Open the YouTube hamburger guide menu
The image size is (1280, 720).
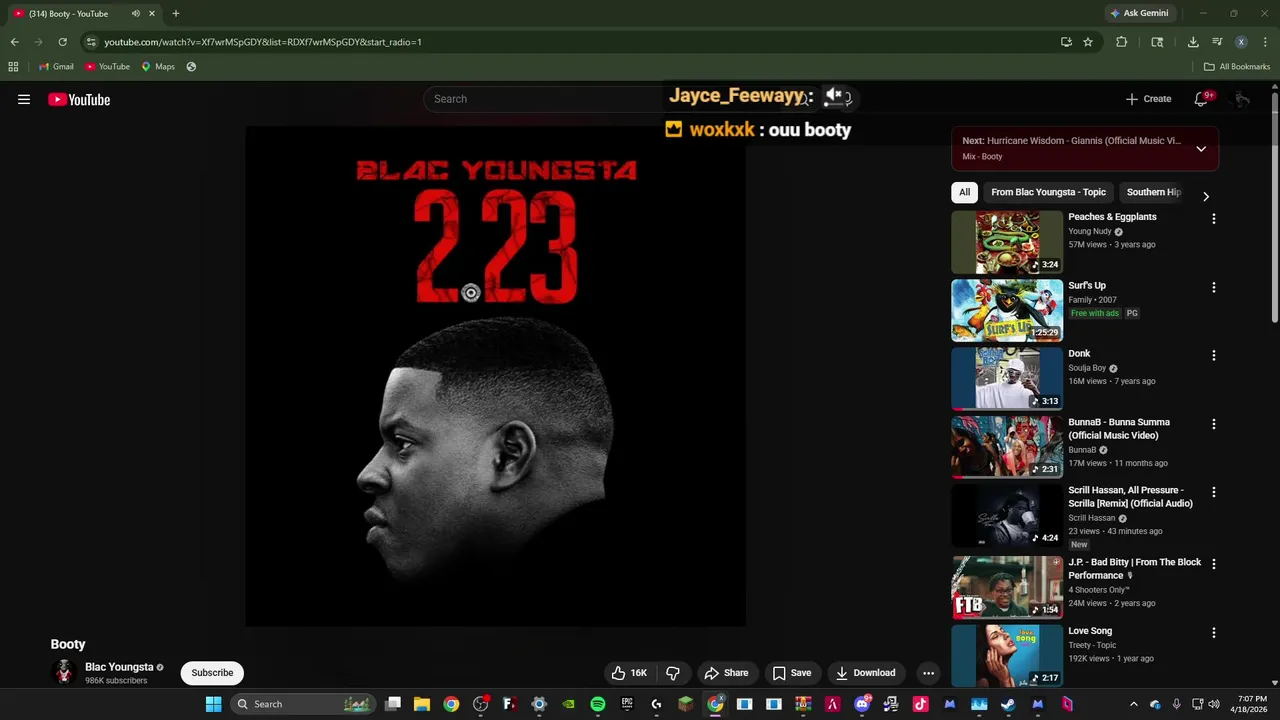click(x=24, y=99)
